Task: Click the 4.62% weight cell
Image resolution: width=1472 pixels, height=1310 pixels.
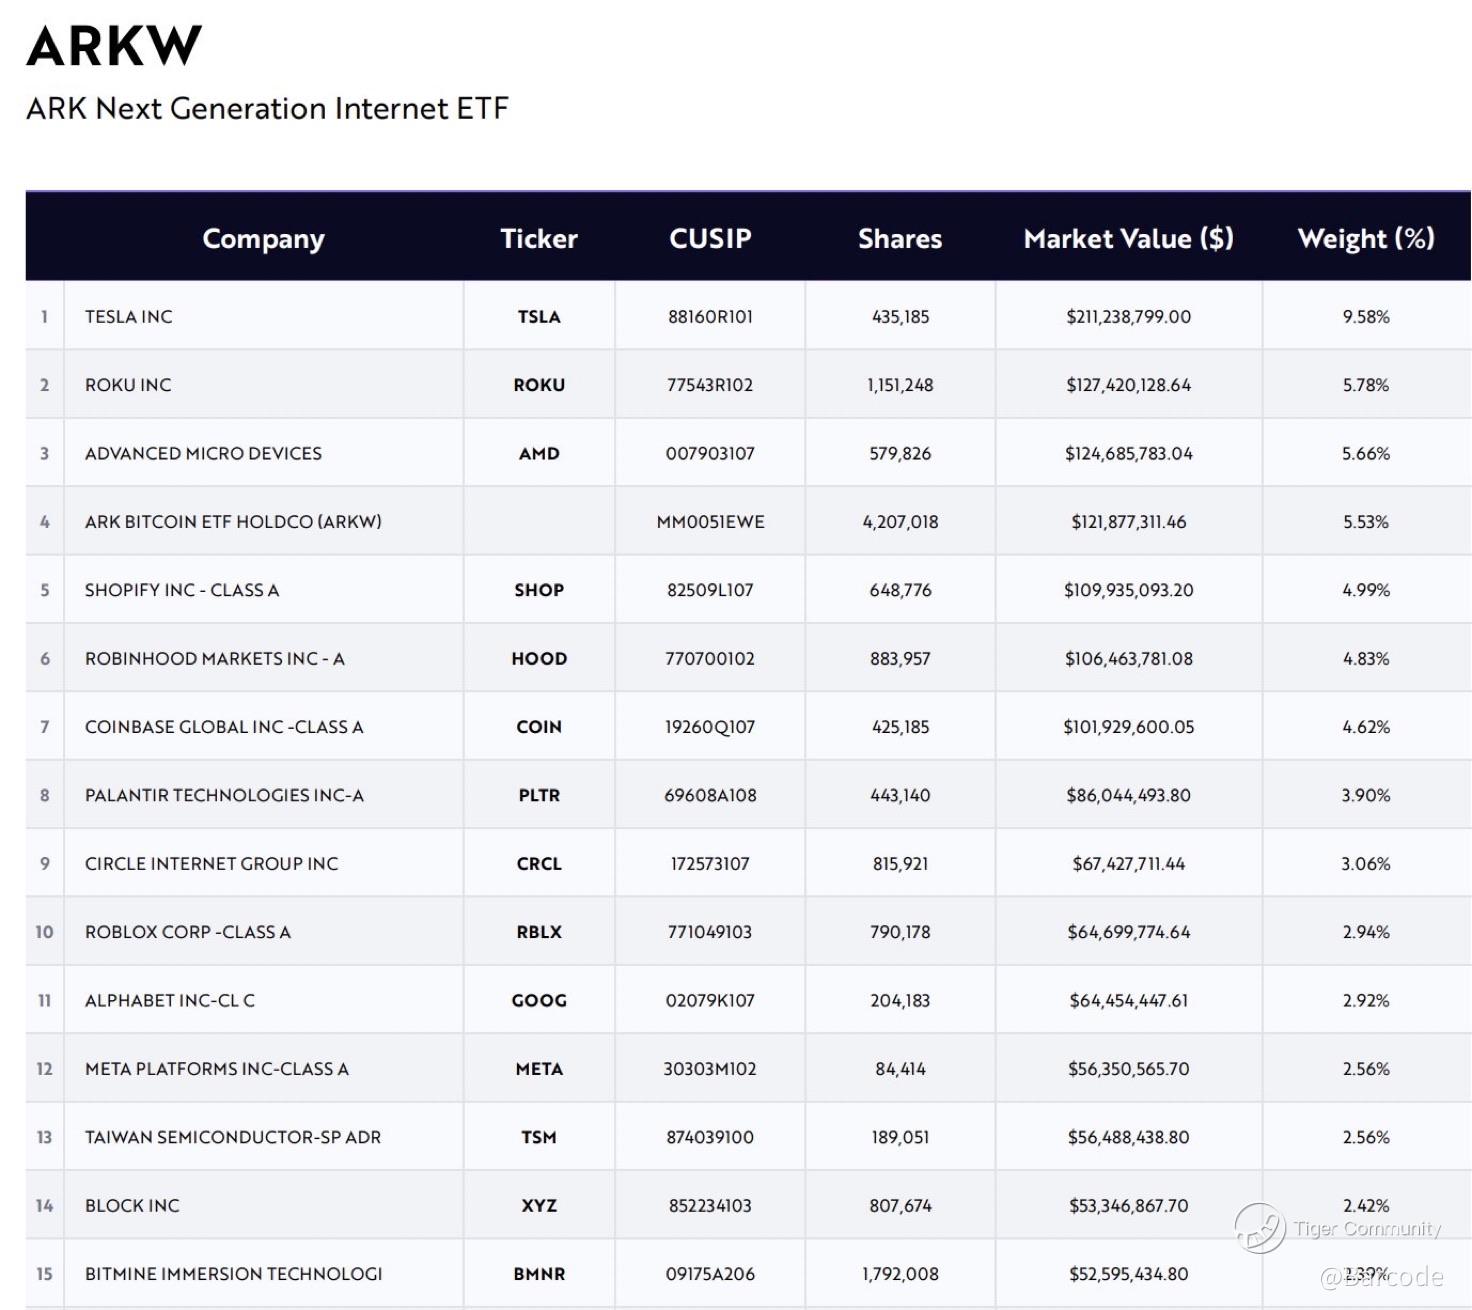Action: pos(1366,727)
